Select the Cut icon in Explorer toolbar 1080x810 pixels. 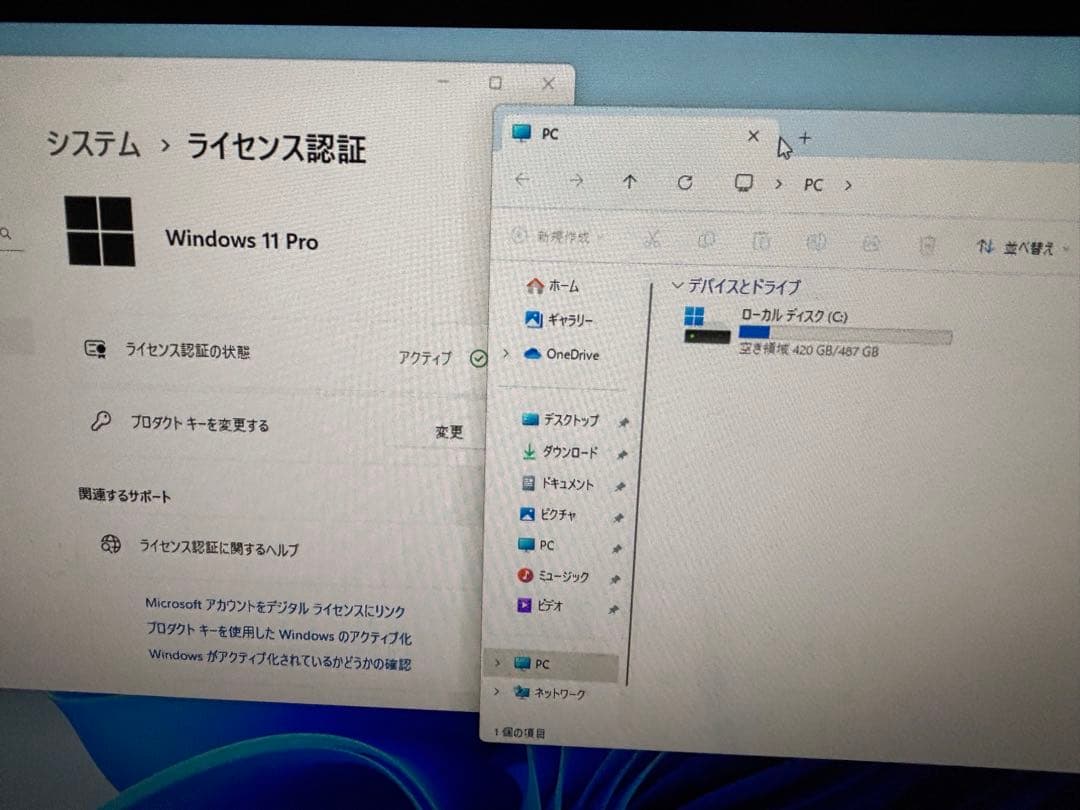pyautogui.click(x=653, y=241)
